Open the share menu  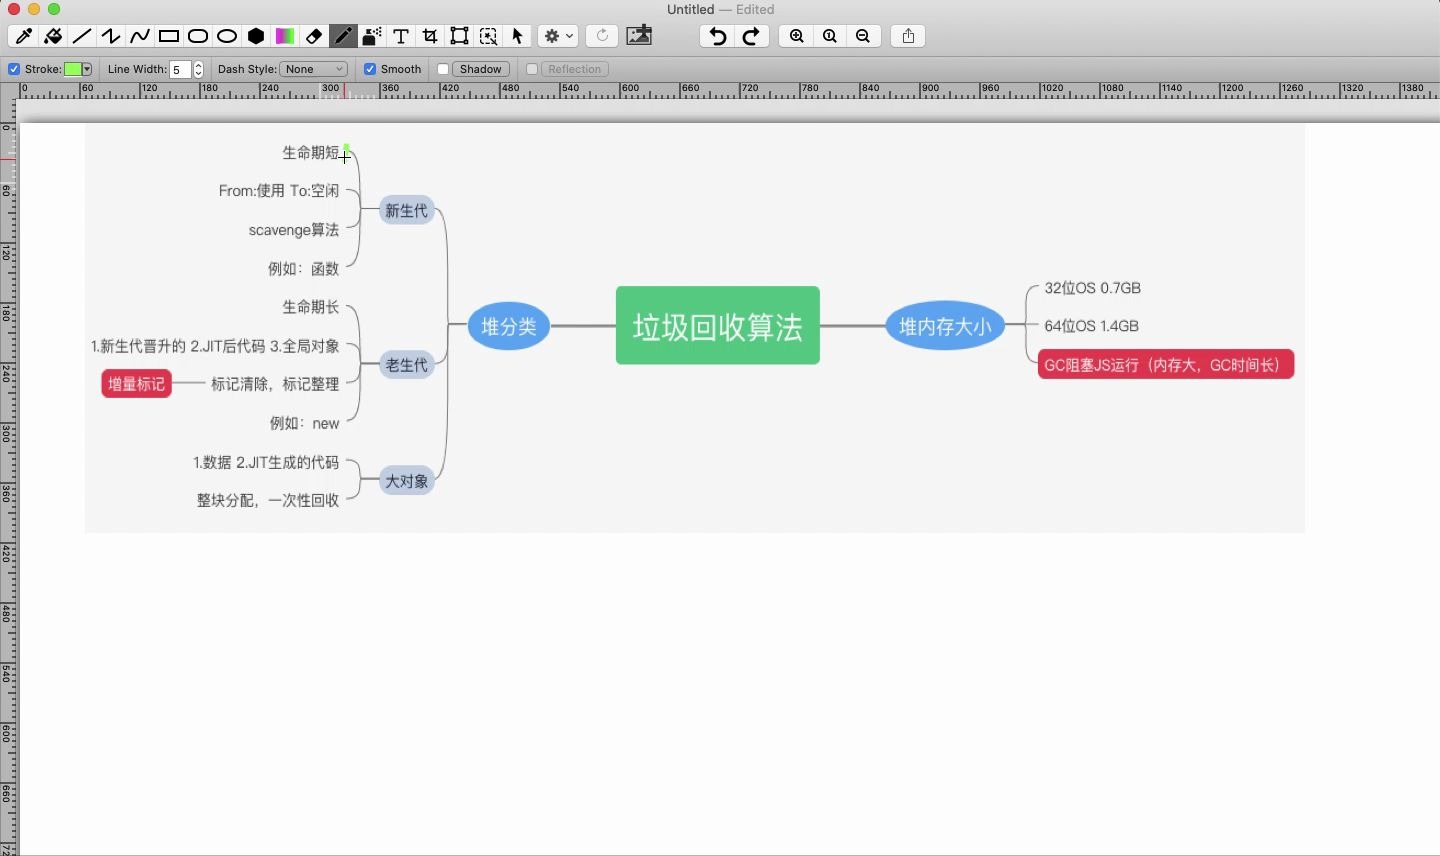(909, 36)
